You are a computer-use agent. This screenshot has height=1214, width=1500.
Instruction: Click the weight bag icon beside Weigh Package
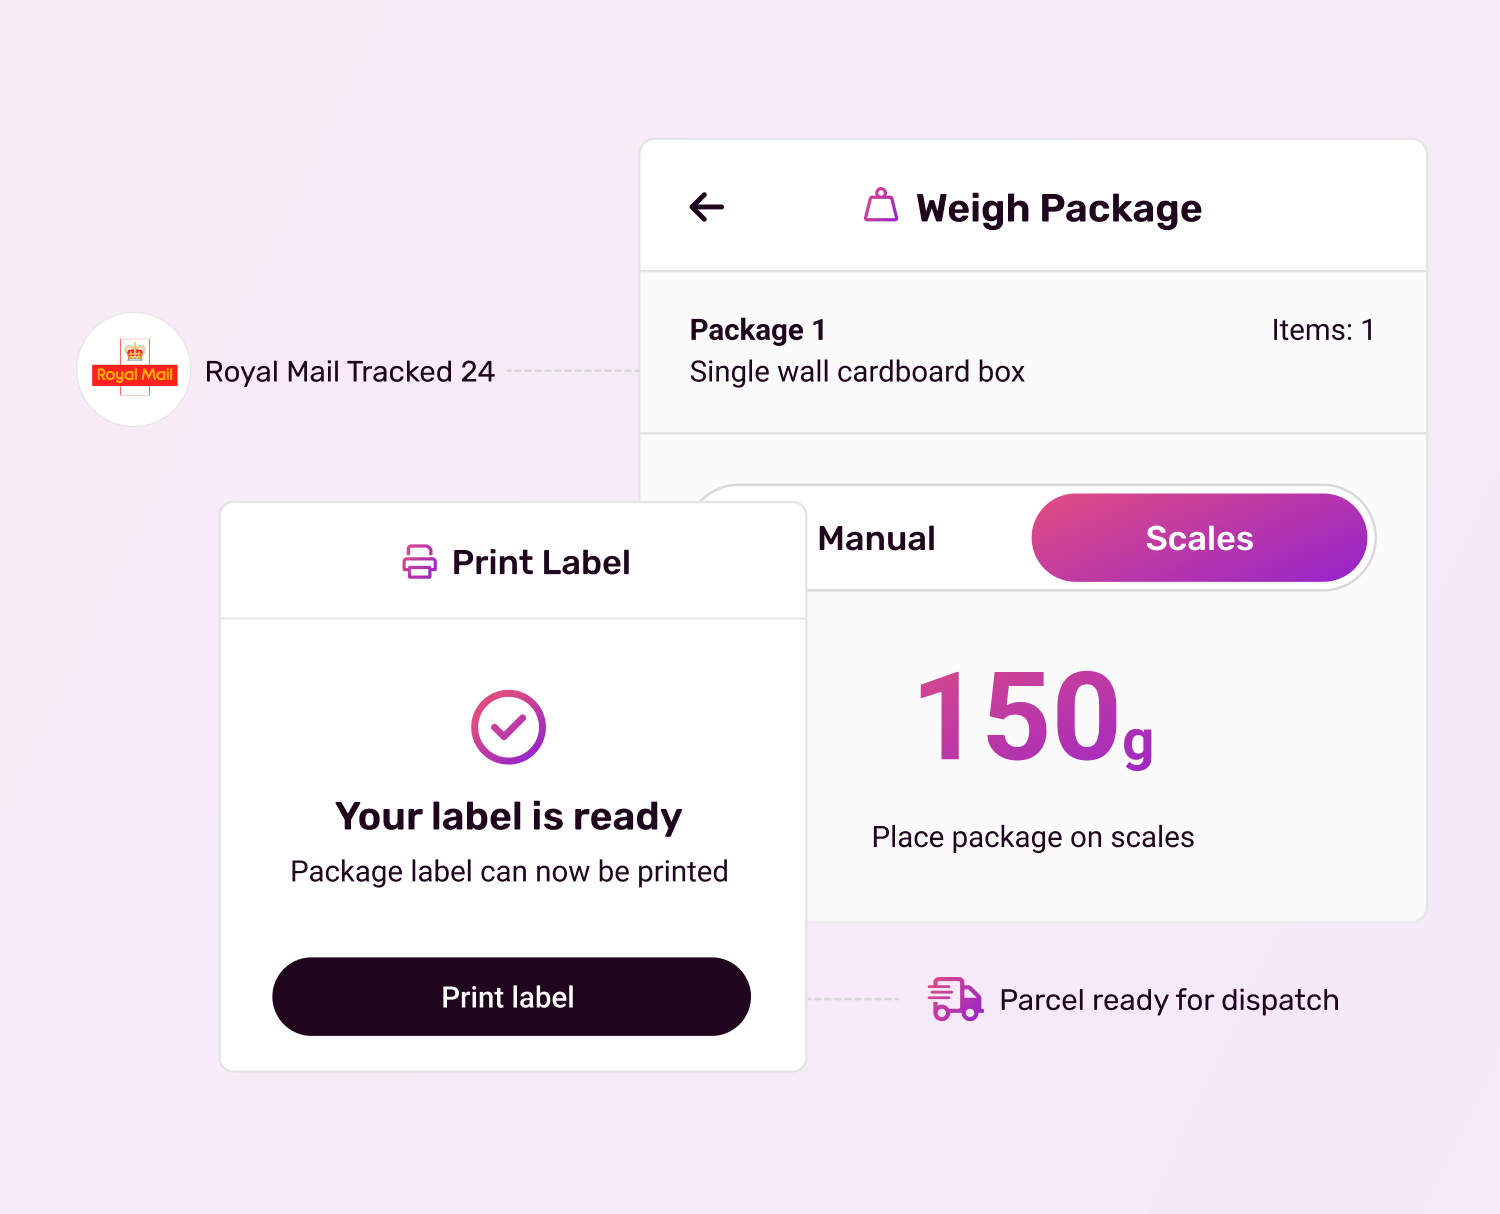click(881, 205)
